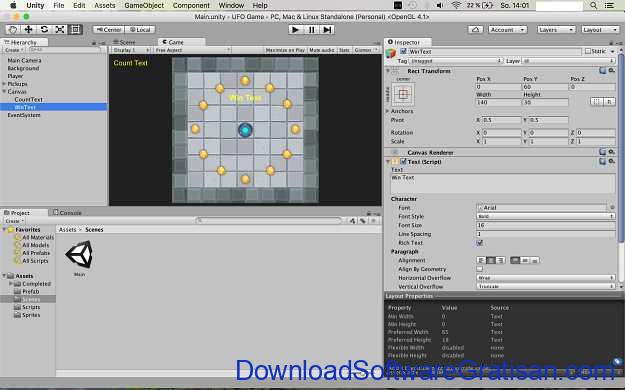
Task: Disable the Rich Text checkbox
Action: pyautogui.click(x=480, y=243)
